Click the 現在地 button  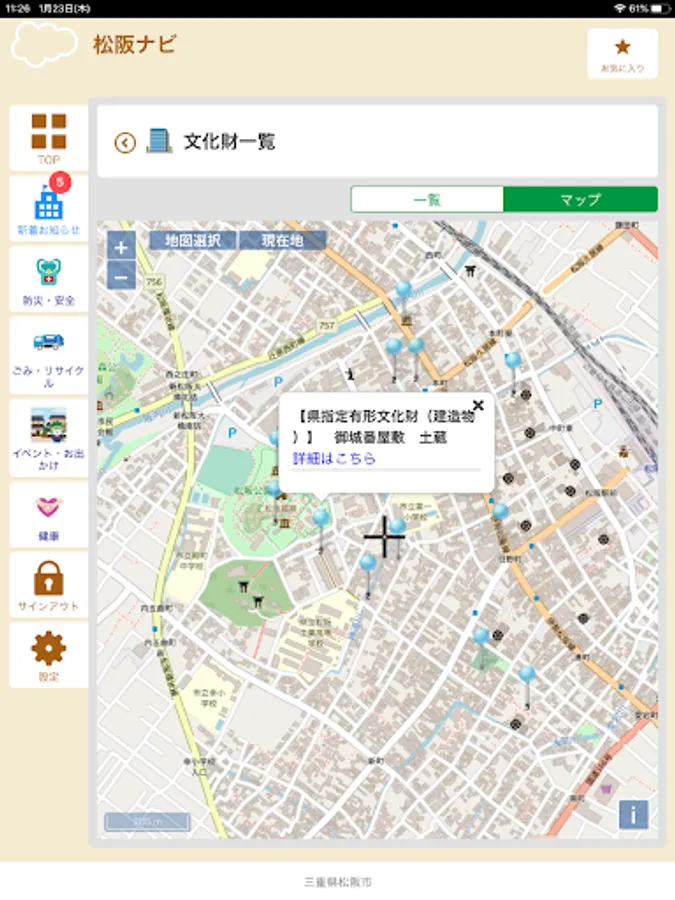pos(282,240)
